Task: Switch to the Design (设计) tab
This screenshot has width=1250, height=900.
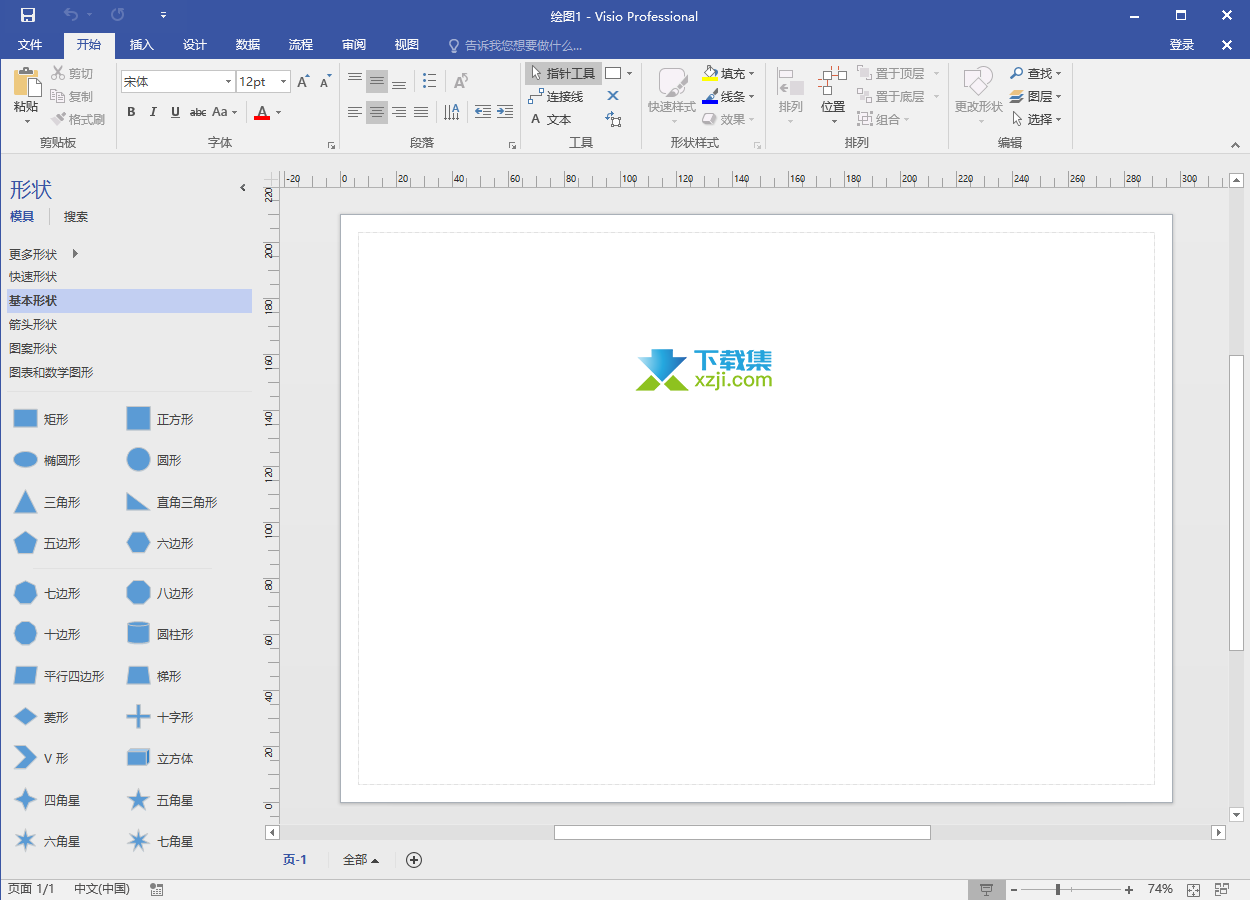Action: coord(195,45)
